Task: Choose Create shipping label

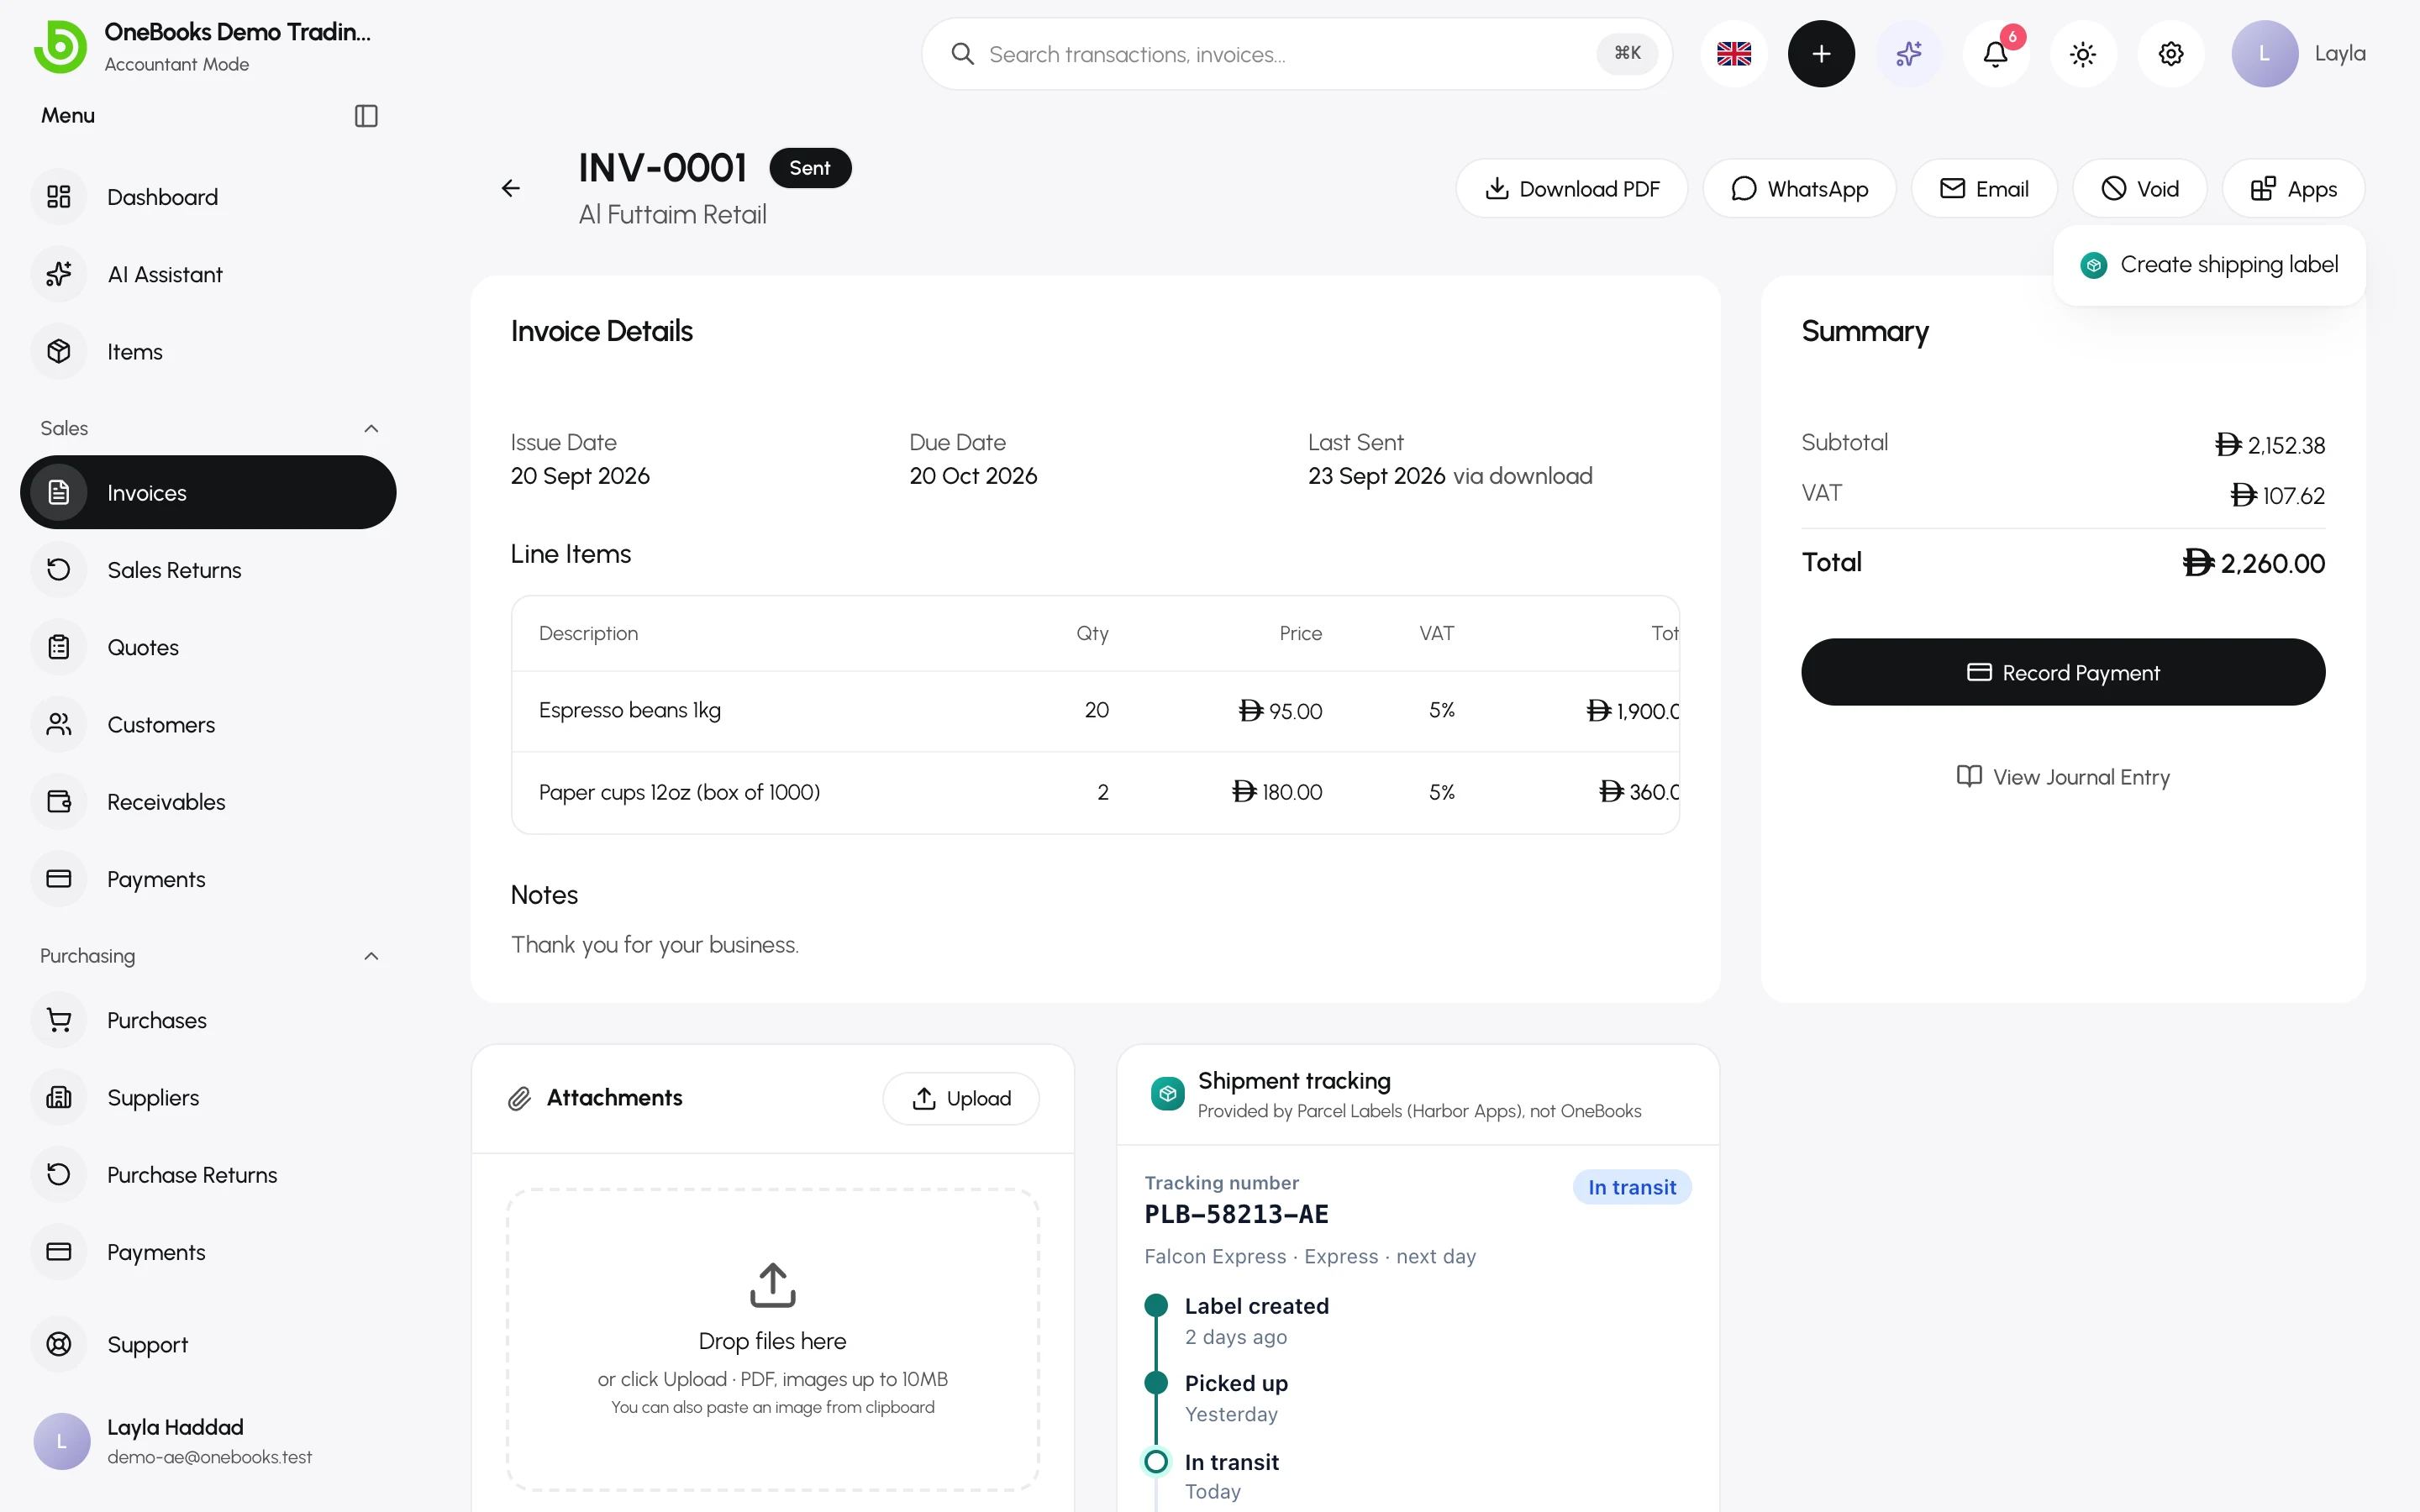Action: (x=2210, y=265)
